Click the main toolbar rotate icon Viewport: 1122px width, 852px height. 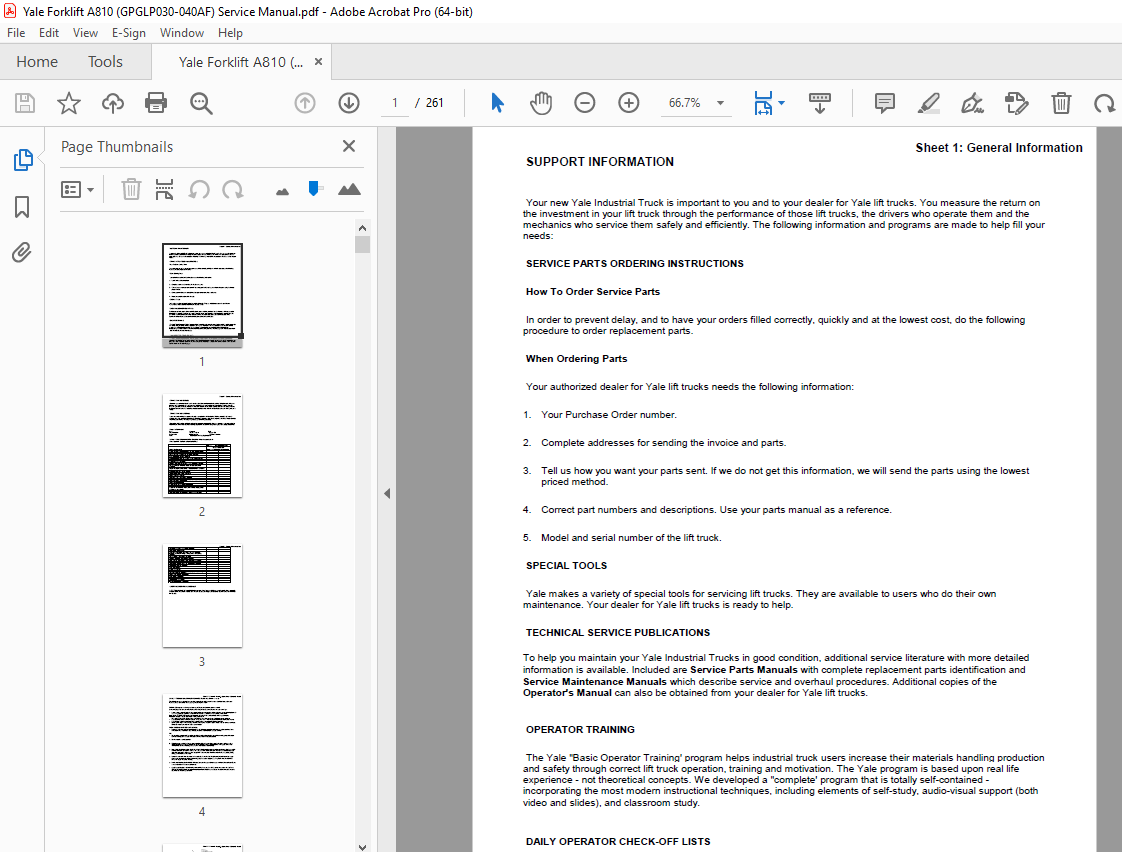pos(1104,103)
